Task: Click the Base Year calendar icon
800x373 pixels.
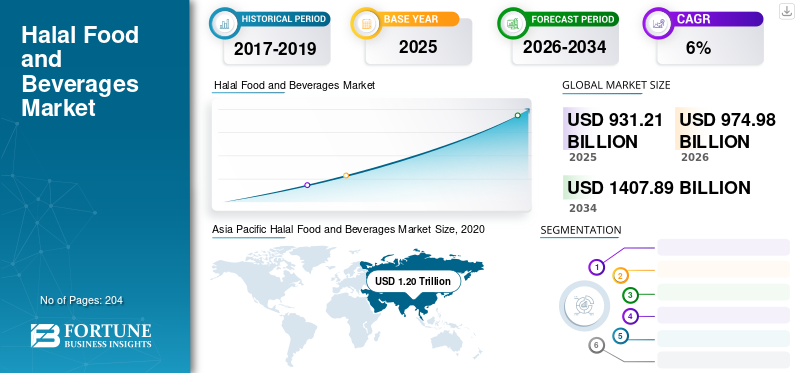Action: 366,23
